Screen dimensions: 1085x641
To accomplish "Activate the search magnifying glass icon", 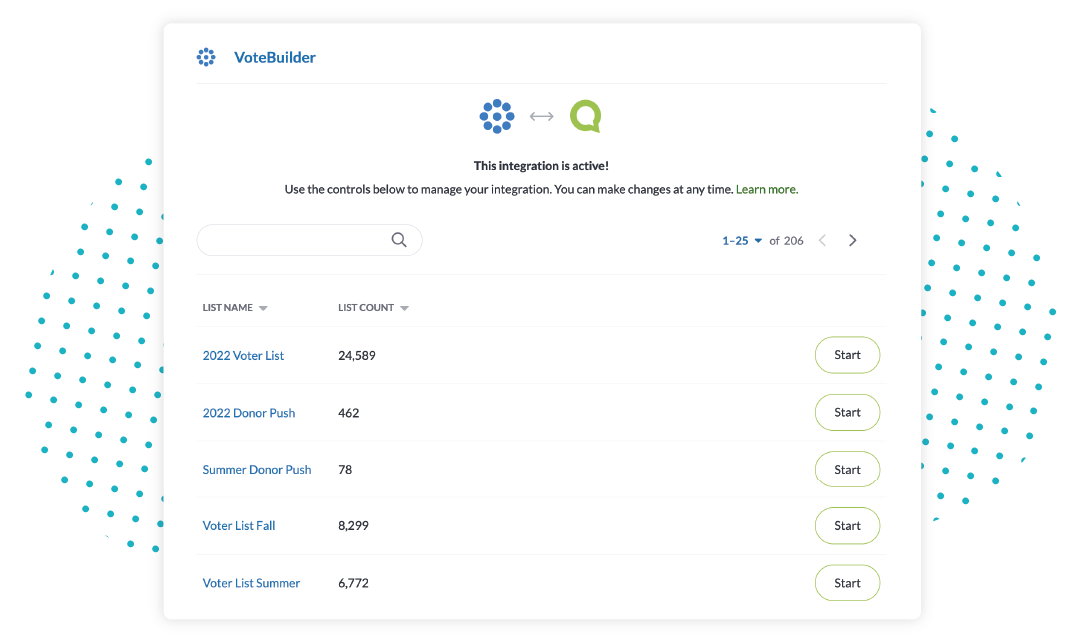I will coord(398,240).
